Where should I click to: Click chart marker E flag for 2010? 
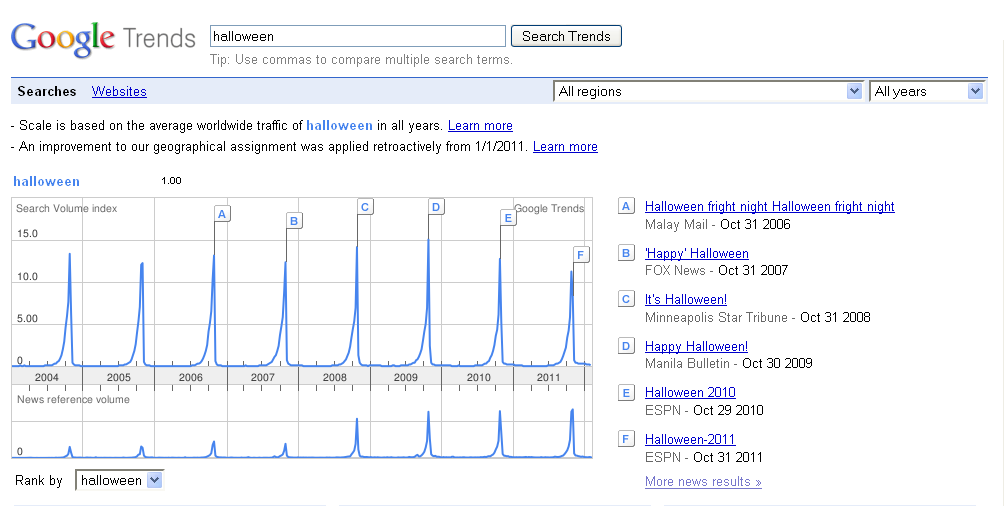point(508,218)
